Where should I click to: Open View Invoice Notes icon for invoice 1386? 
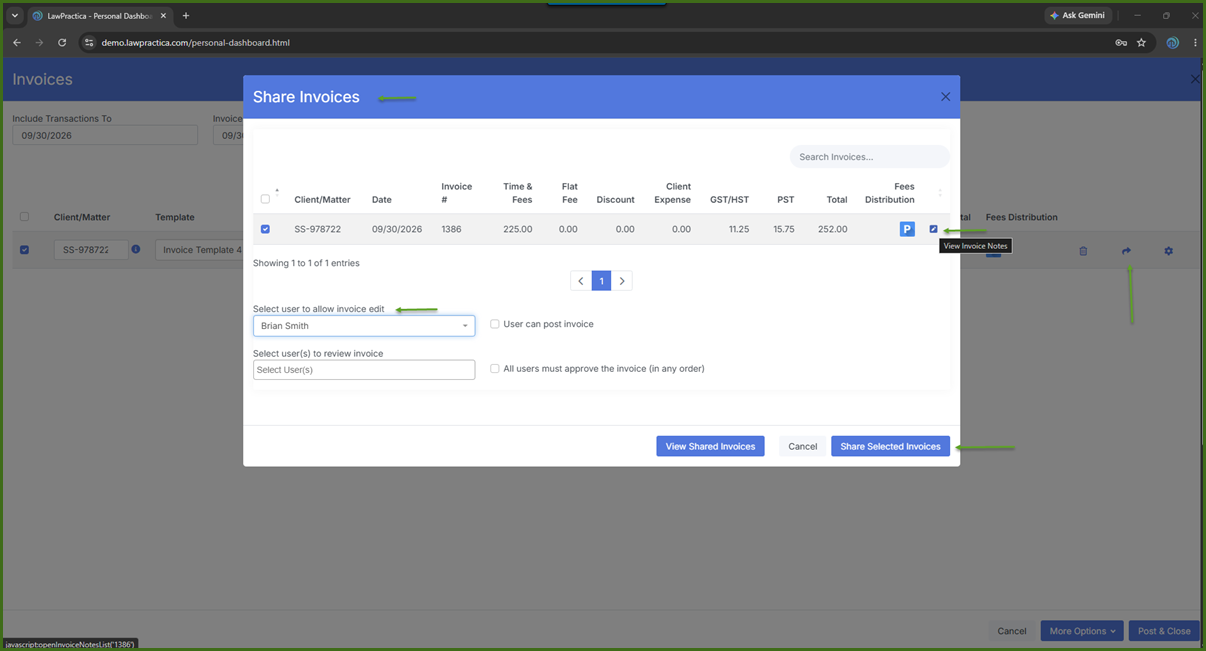(934, 229)
